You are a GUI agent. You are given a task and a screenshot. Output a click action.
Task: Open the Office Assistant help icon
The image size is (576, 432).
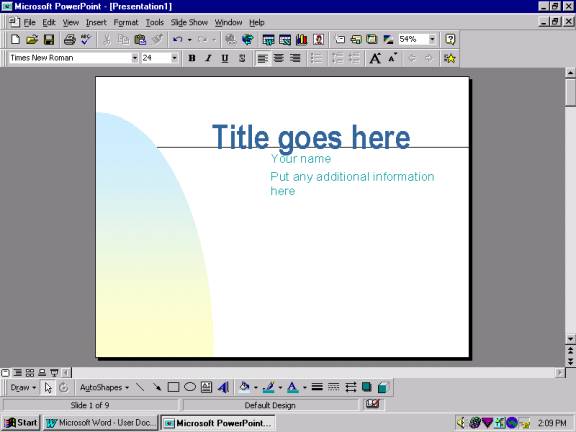tap(450, 39)
